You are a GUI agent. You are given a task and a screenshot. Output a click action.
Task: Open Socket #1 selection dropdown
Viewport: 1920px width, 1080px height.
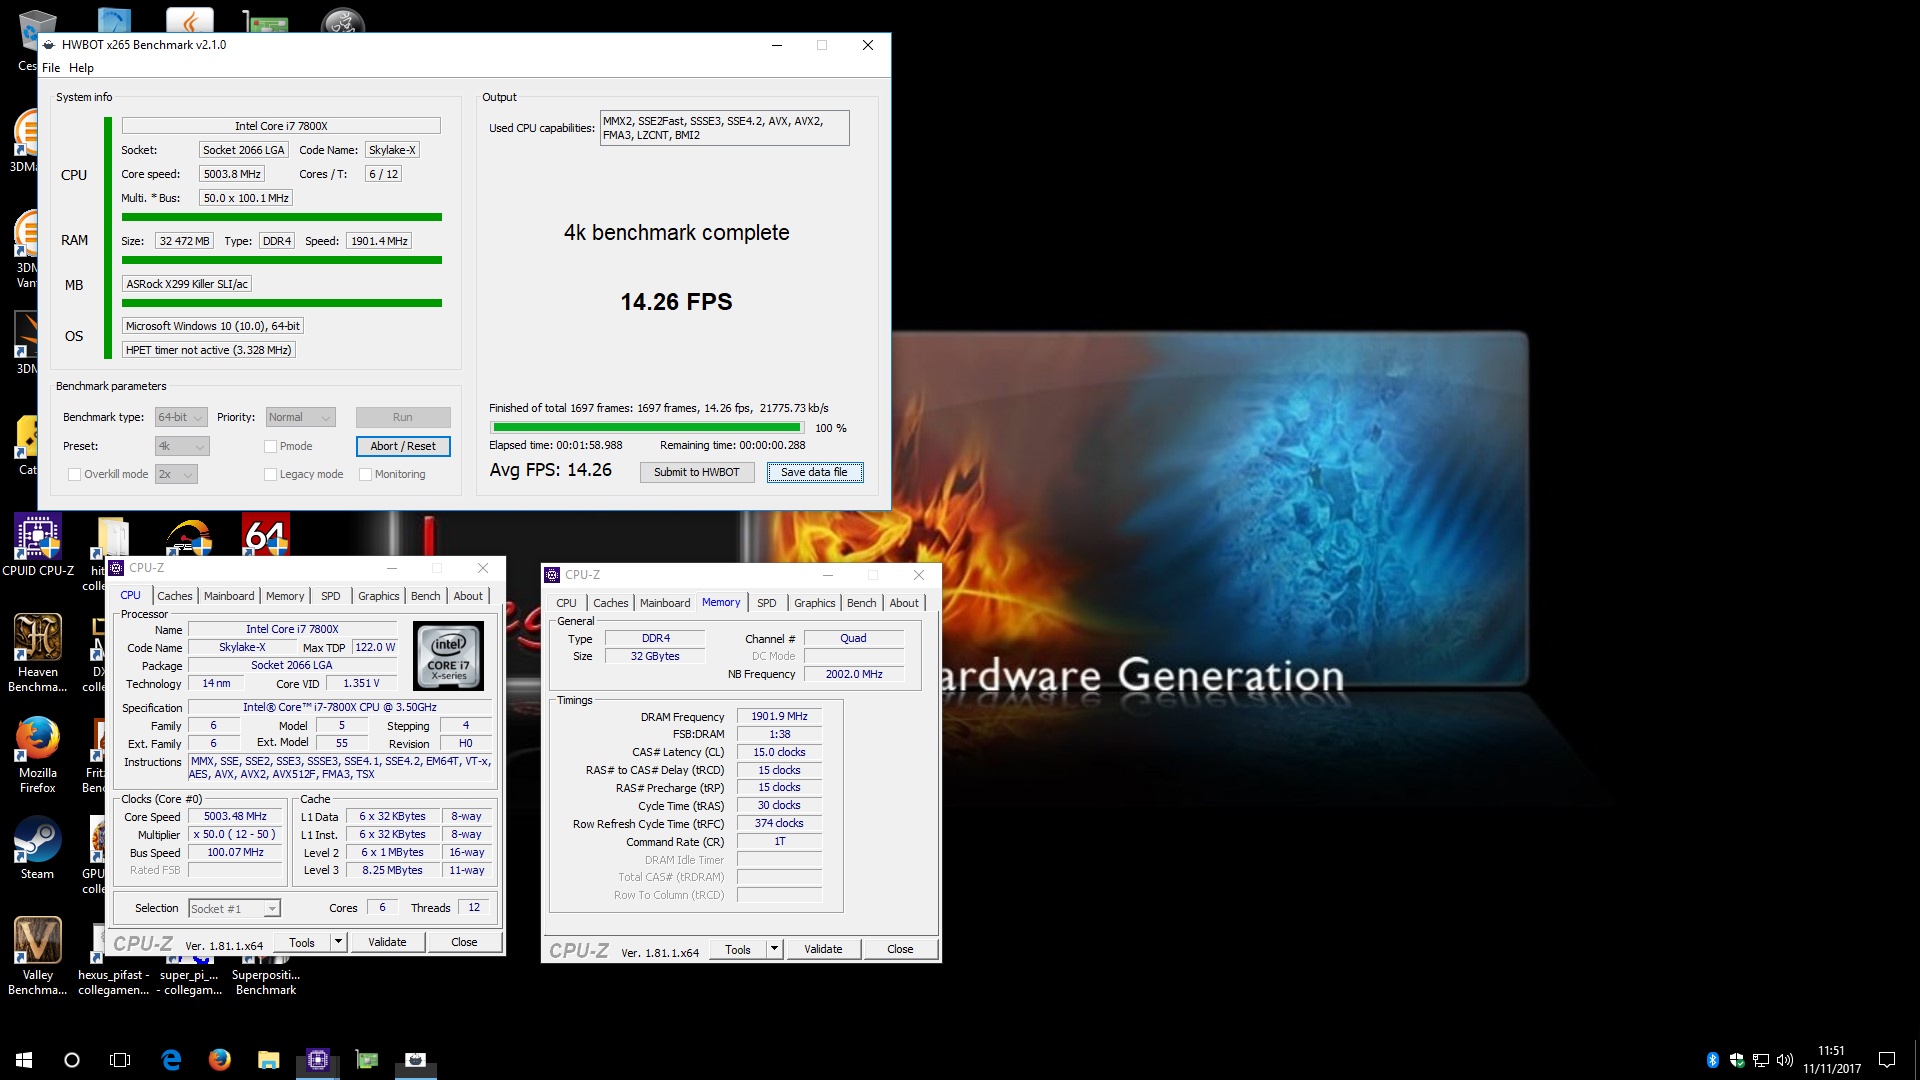tap(235, 908)
